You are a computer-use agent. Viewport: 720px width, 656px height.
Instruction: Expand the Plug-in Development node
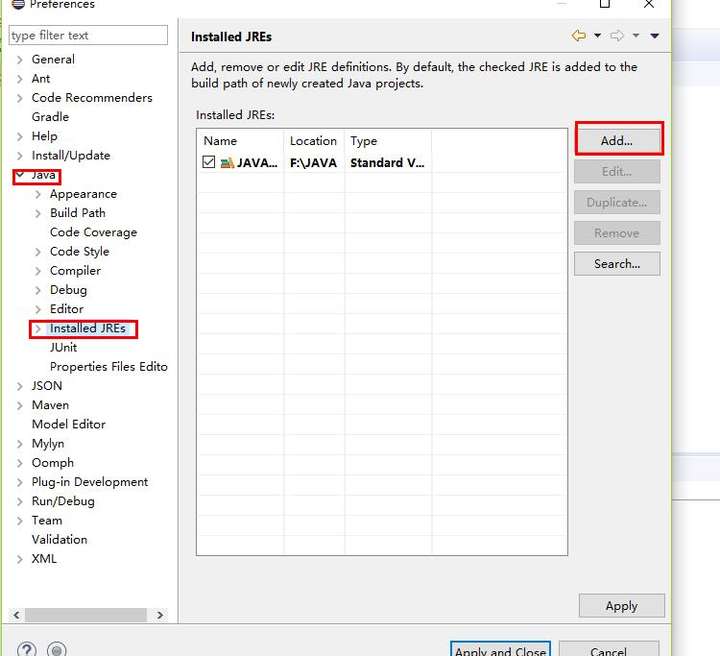[20, 482]
